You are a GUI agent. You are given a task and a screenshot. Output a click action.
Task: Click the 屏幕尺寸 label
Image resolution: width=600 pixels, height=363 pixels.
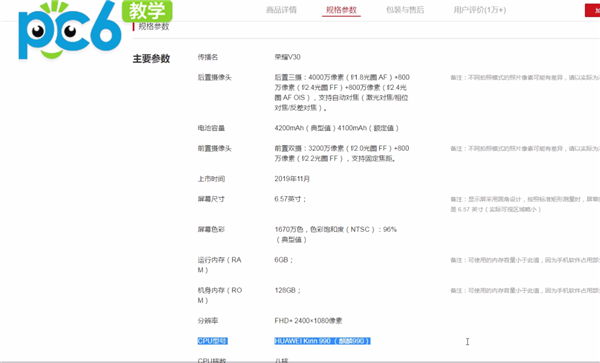pyautogui.click(x=211, y=199)
